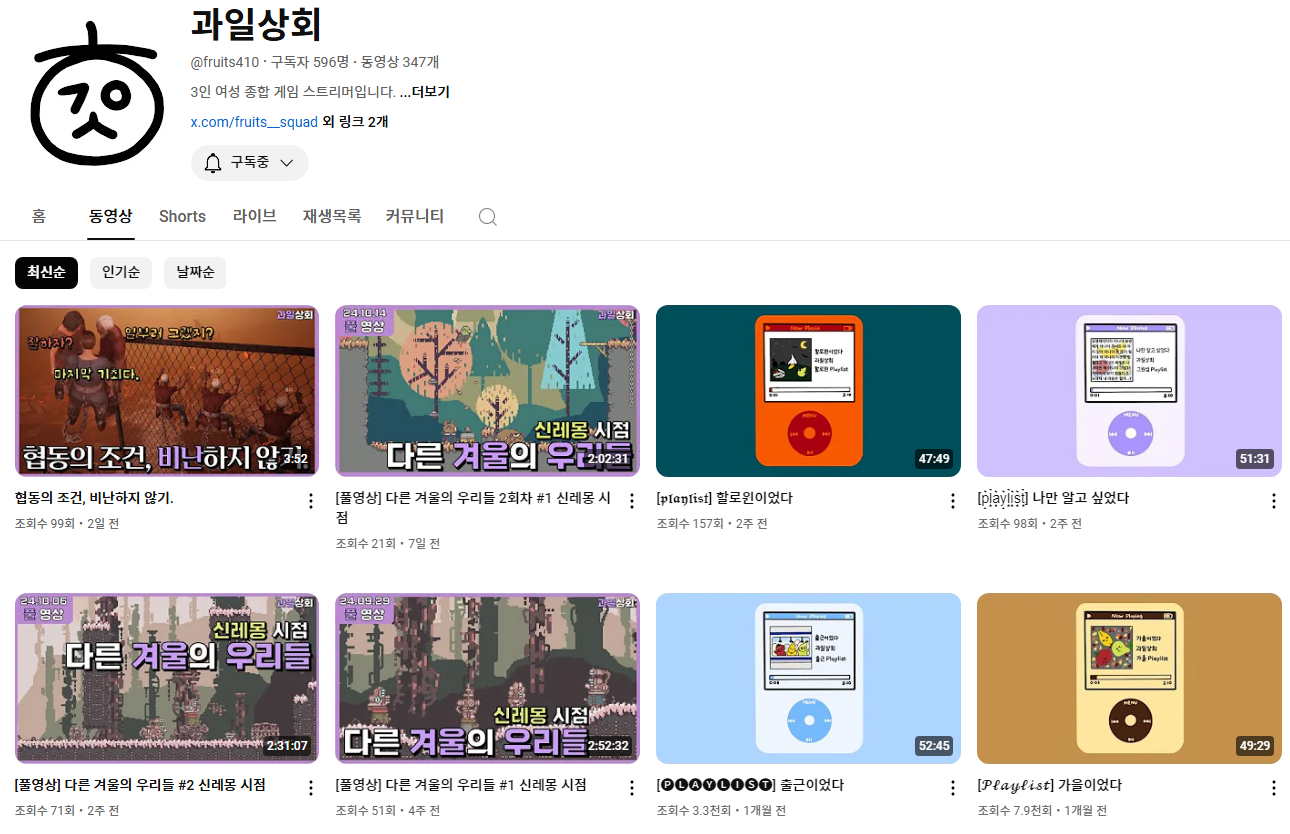Click the options dots beside 출근이었다
Screen dimensions: 1290x834
tap(953, 788)
